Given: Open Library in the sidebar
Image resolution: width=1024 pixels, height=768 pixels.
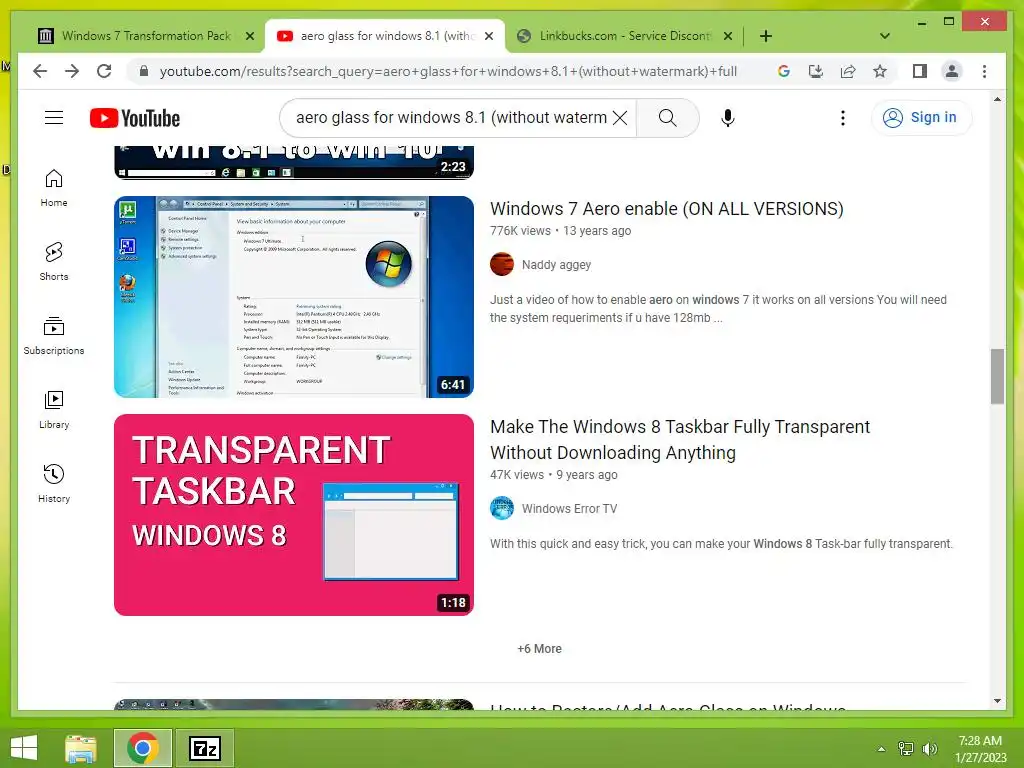Looking at the screenshot, I should click(54, 409).
